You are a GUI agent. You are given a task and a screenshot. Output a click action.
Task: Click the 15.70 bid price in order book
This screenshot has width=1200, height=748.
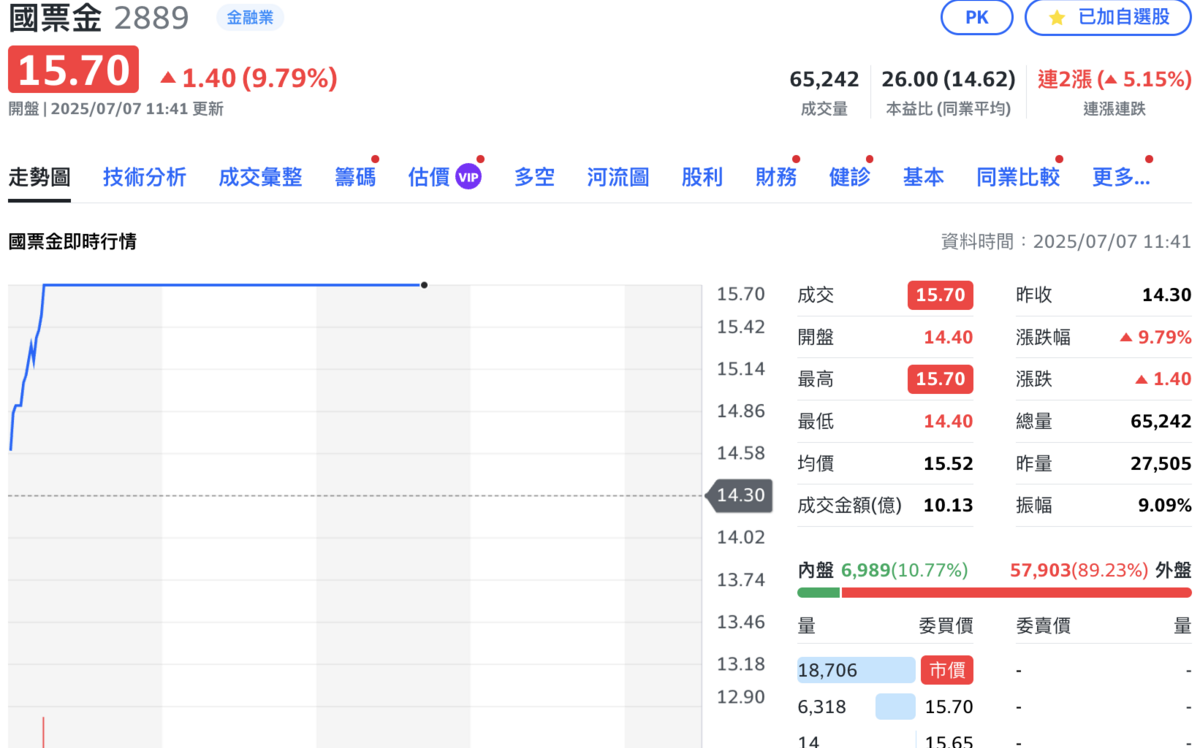[x=949, y=707]
